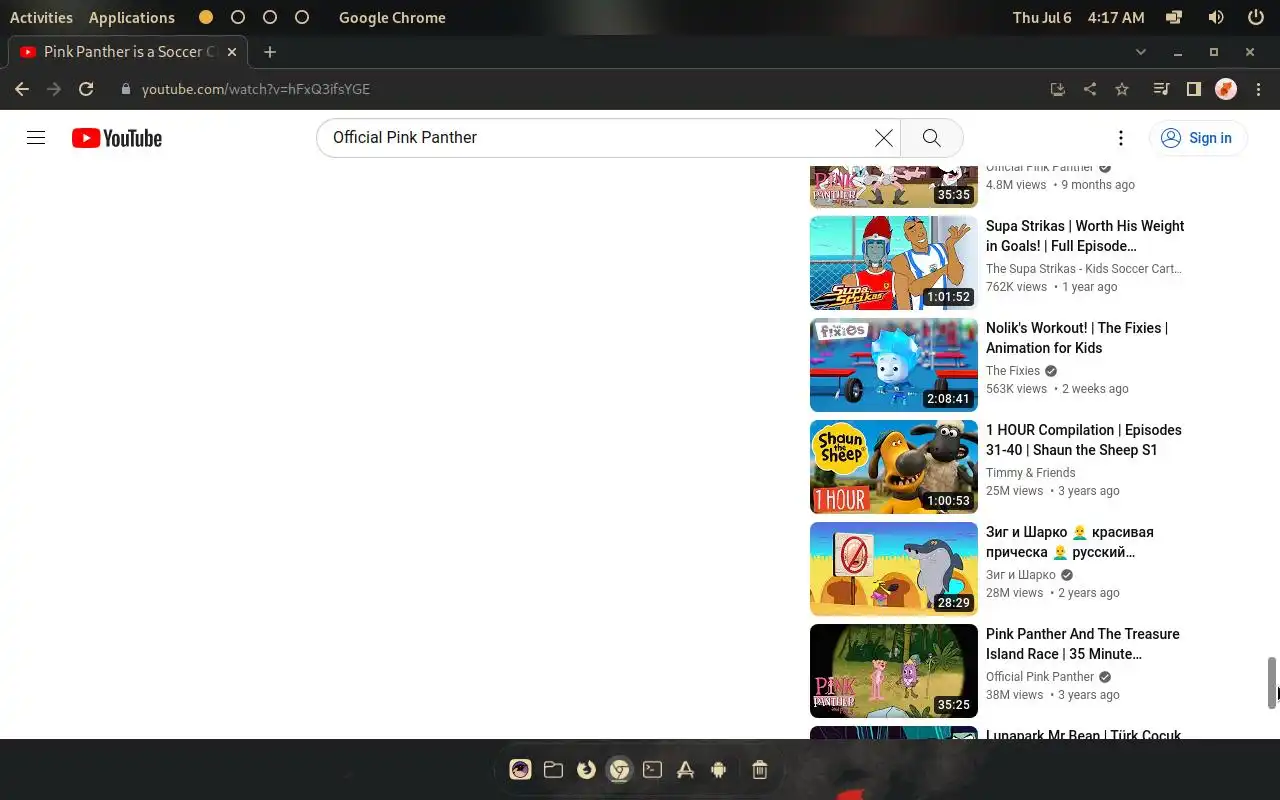This screenshot has width=1280, height=800.
Task: Open the Chrome profile avatar
Action: coord(1226,89)
